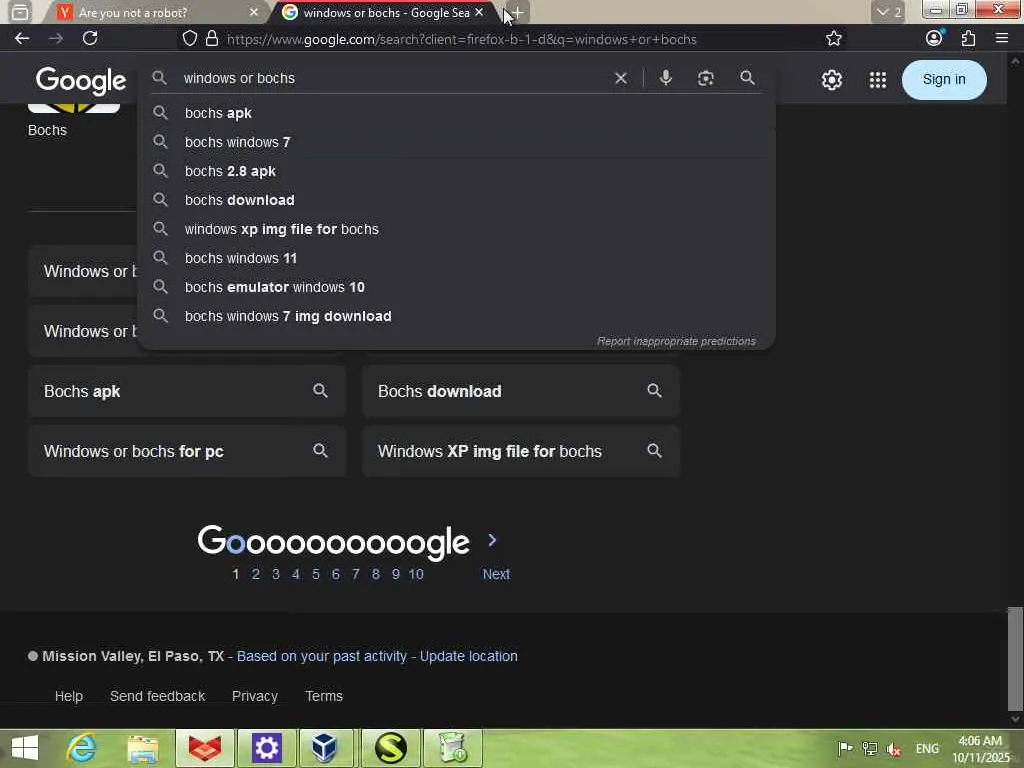
Task: Open File Explorer from the taskbar
Action: point(143,748)
